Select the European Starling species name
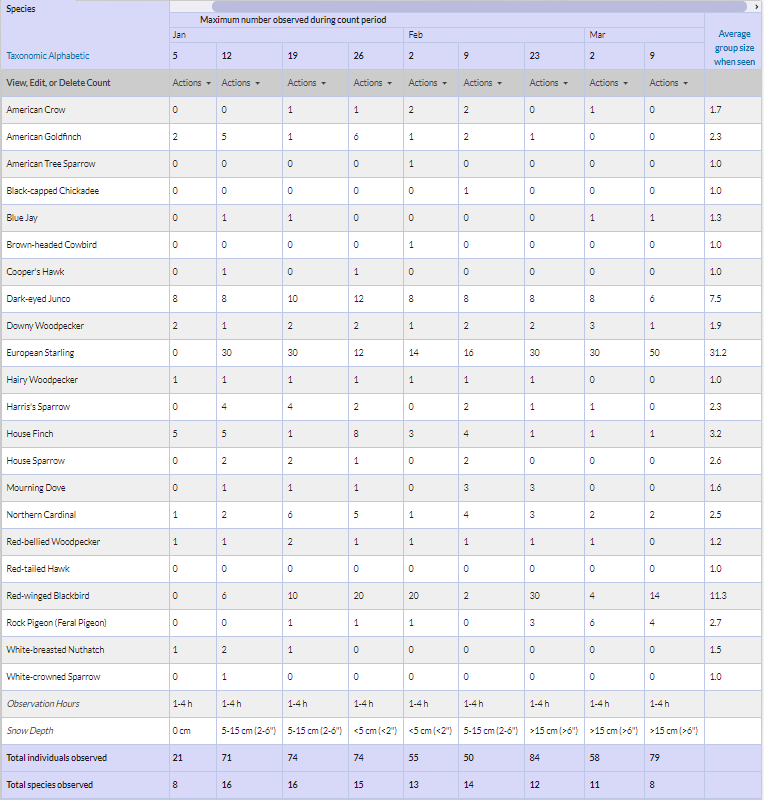 tap(40, 353)
